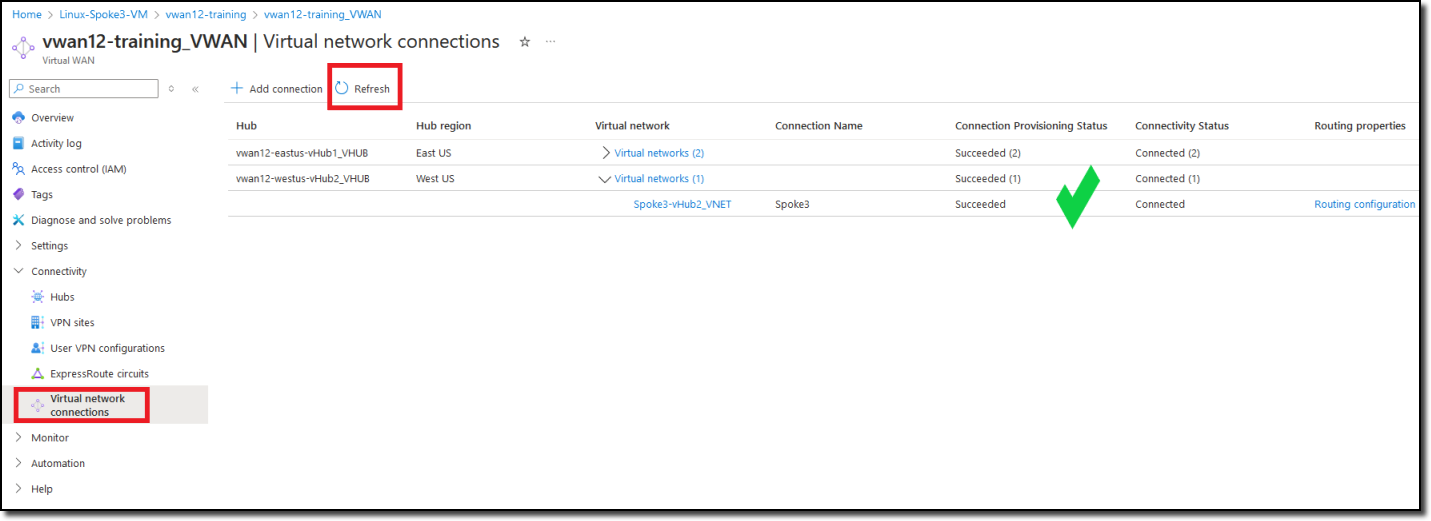Viewport: 1431px width, 521px height.
Task: Click the Virtual network connections icon
Action: tap(38, 405)
